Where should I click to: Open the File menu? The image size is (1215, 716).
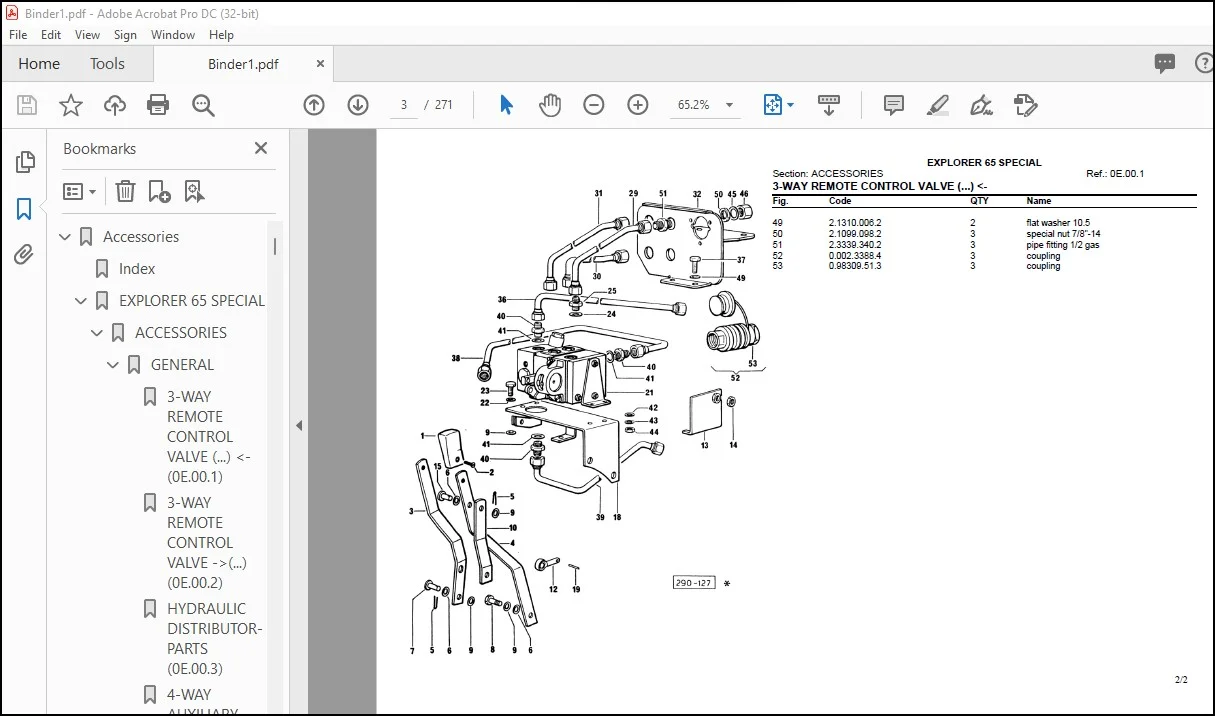19,34
